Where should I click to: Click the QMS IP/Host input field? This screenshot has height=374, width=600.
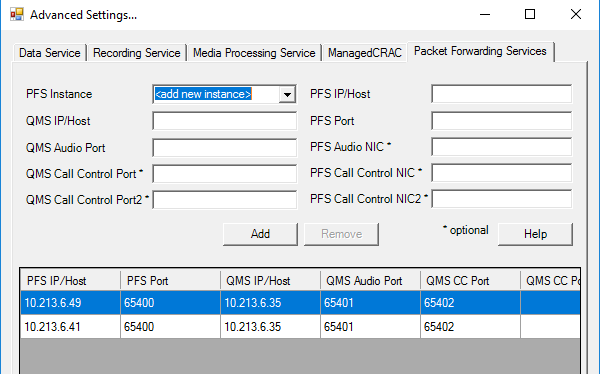coord(225,121)
